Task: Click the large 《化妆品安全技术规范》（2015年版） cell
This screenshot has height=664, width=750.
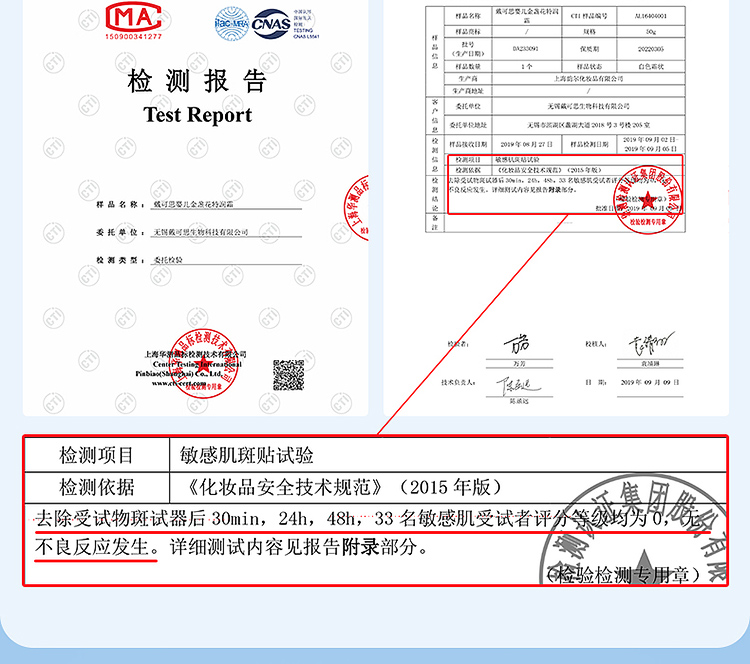Action: [x=448, y=487]
